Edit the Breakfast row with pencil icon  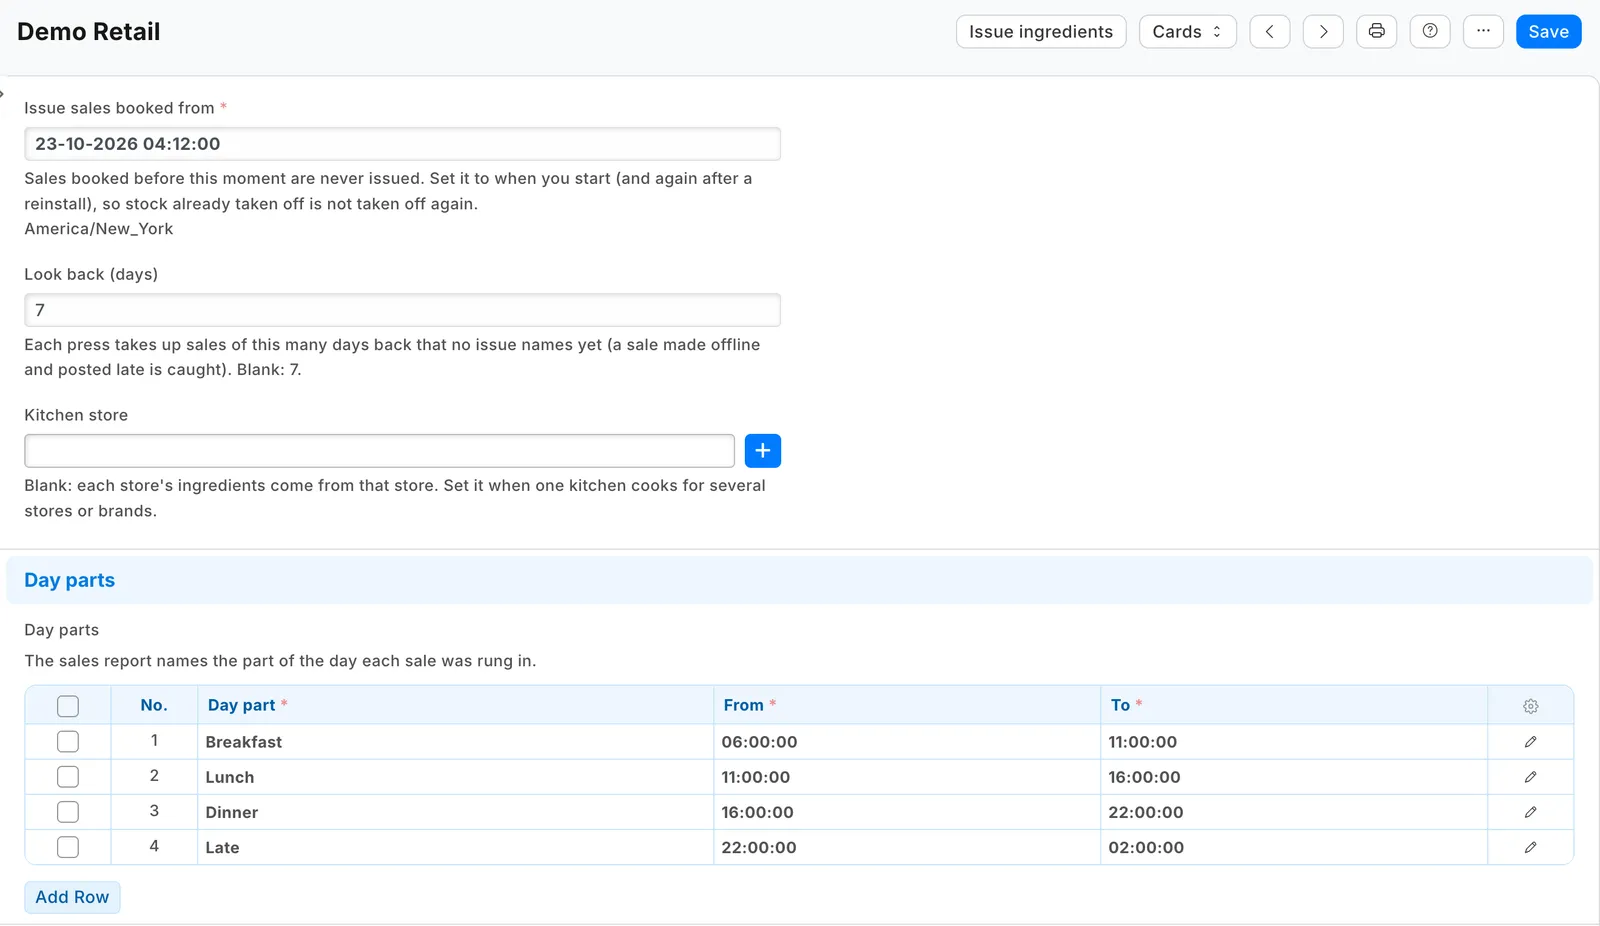1531,742
